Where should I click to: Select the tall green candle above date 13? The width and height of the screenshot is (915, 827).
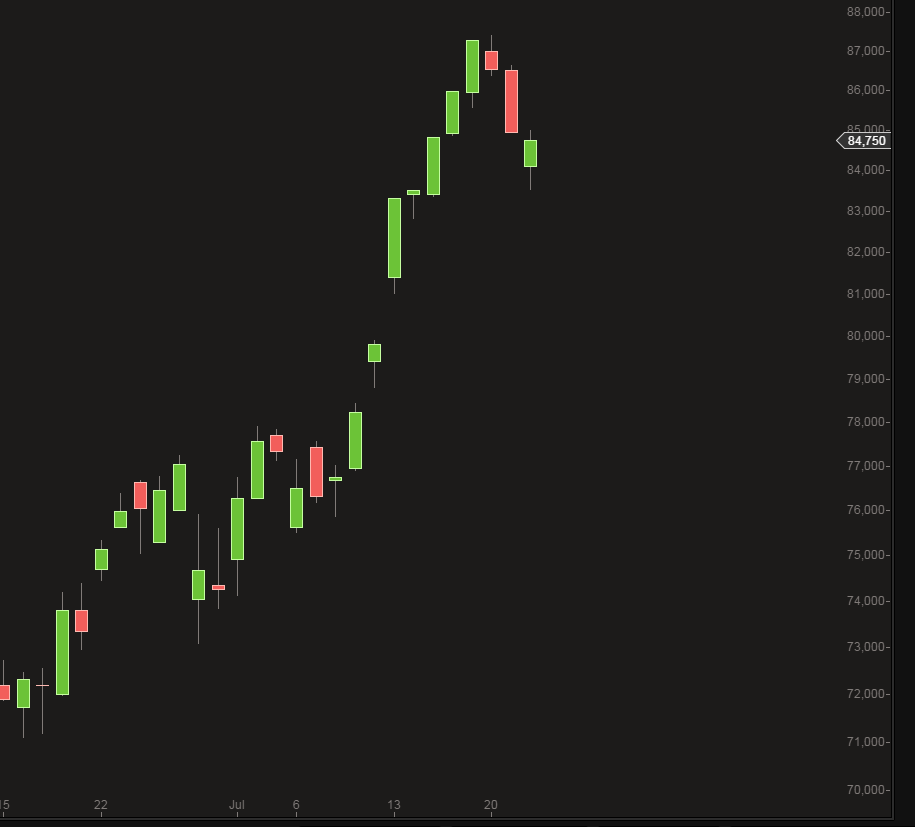pyautogui.click(x=394, y=238)
